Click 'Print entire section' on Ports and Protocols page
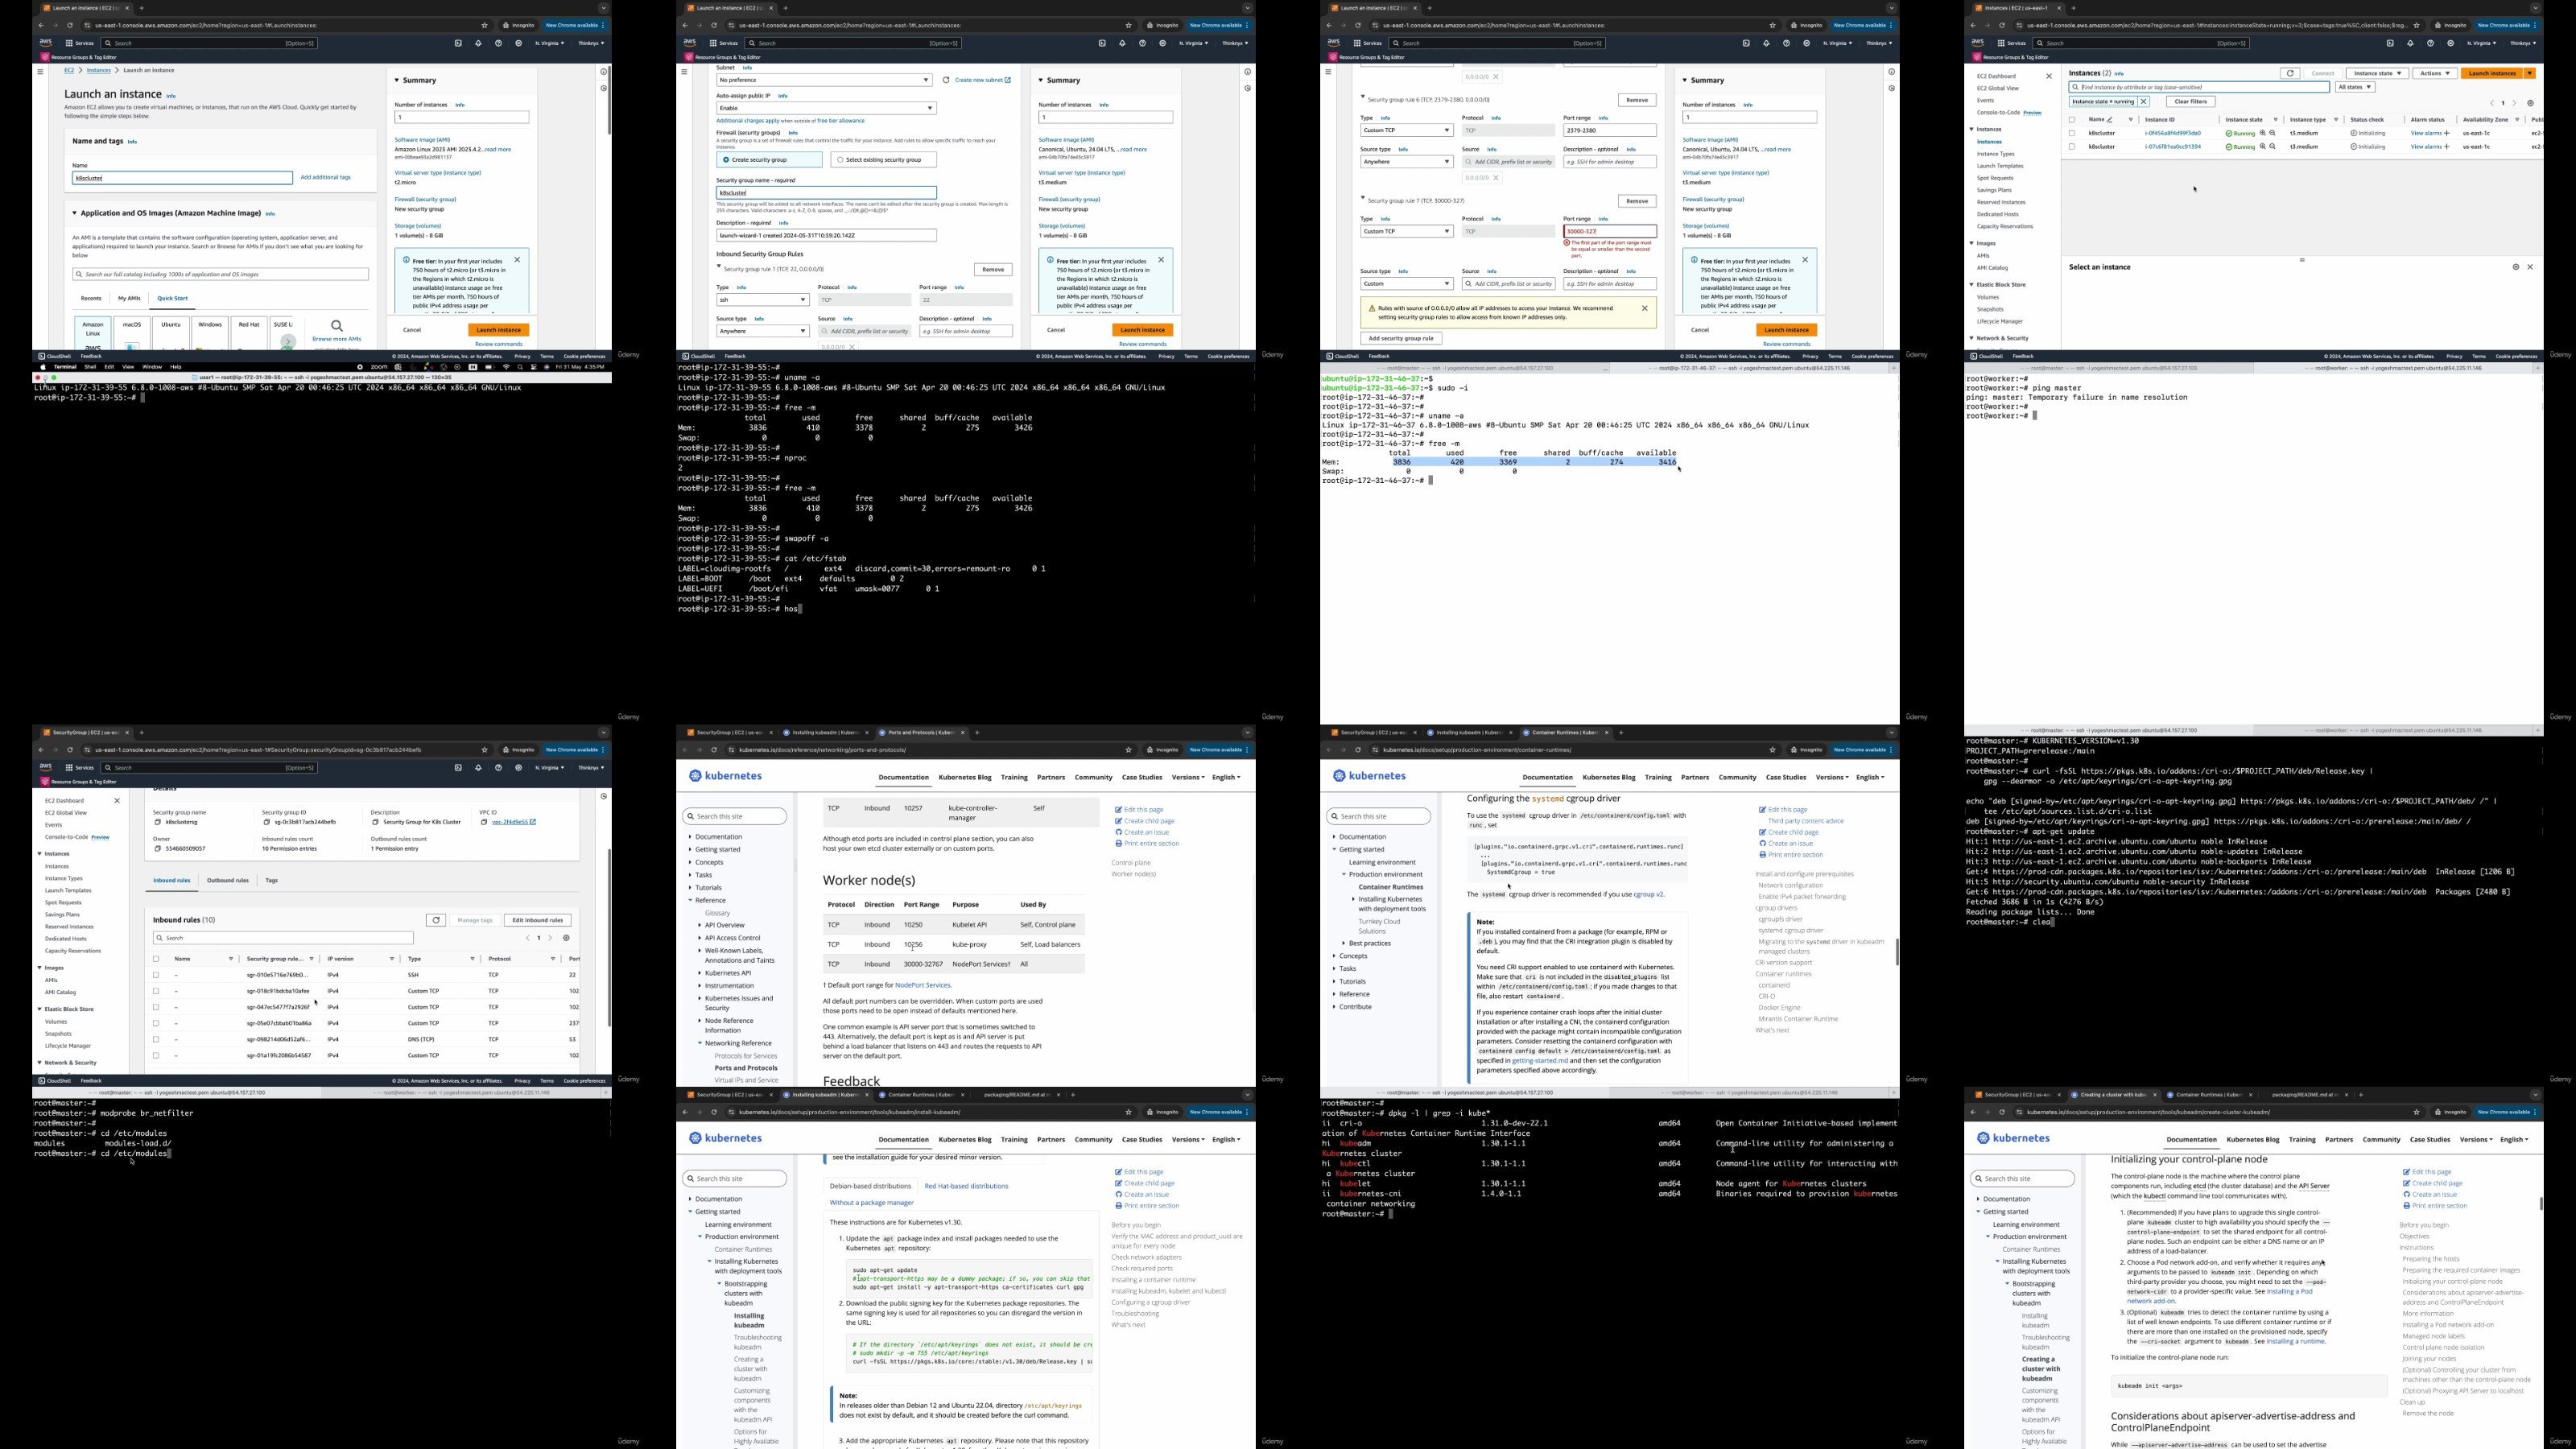The width and height of the screenshot is (2576, 1449). point(1147,843)
